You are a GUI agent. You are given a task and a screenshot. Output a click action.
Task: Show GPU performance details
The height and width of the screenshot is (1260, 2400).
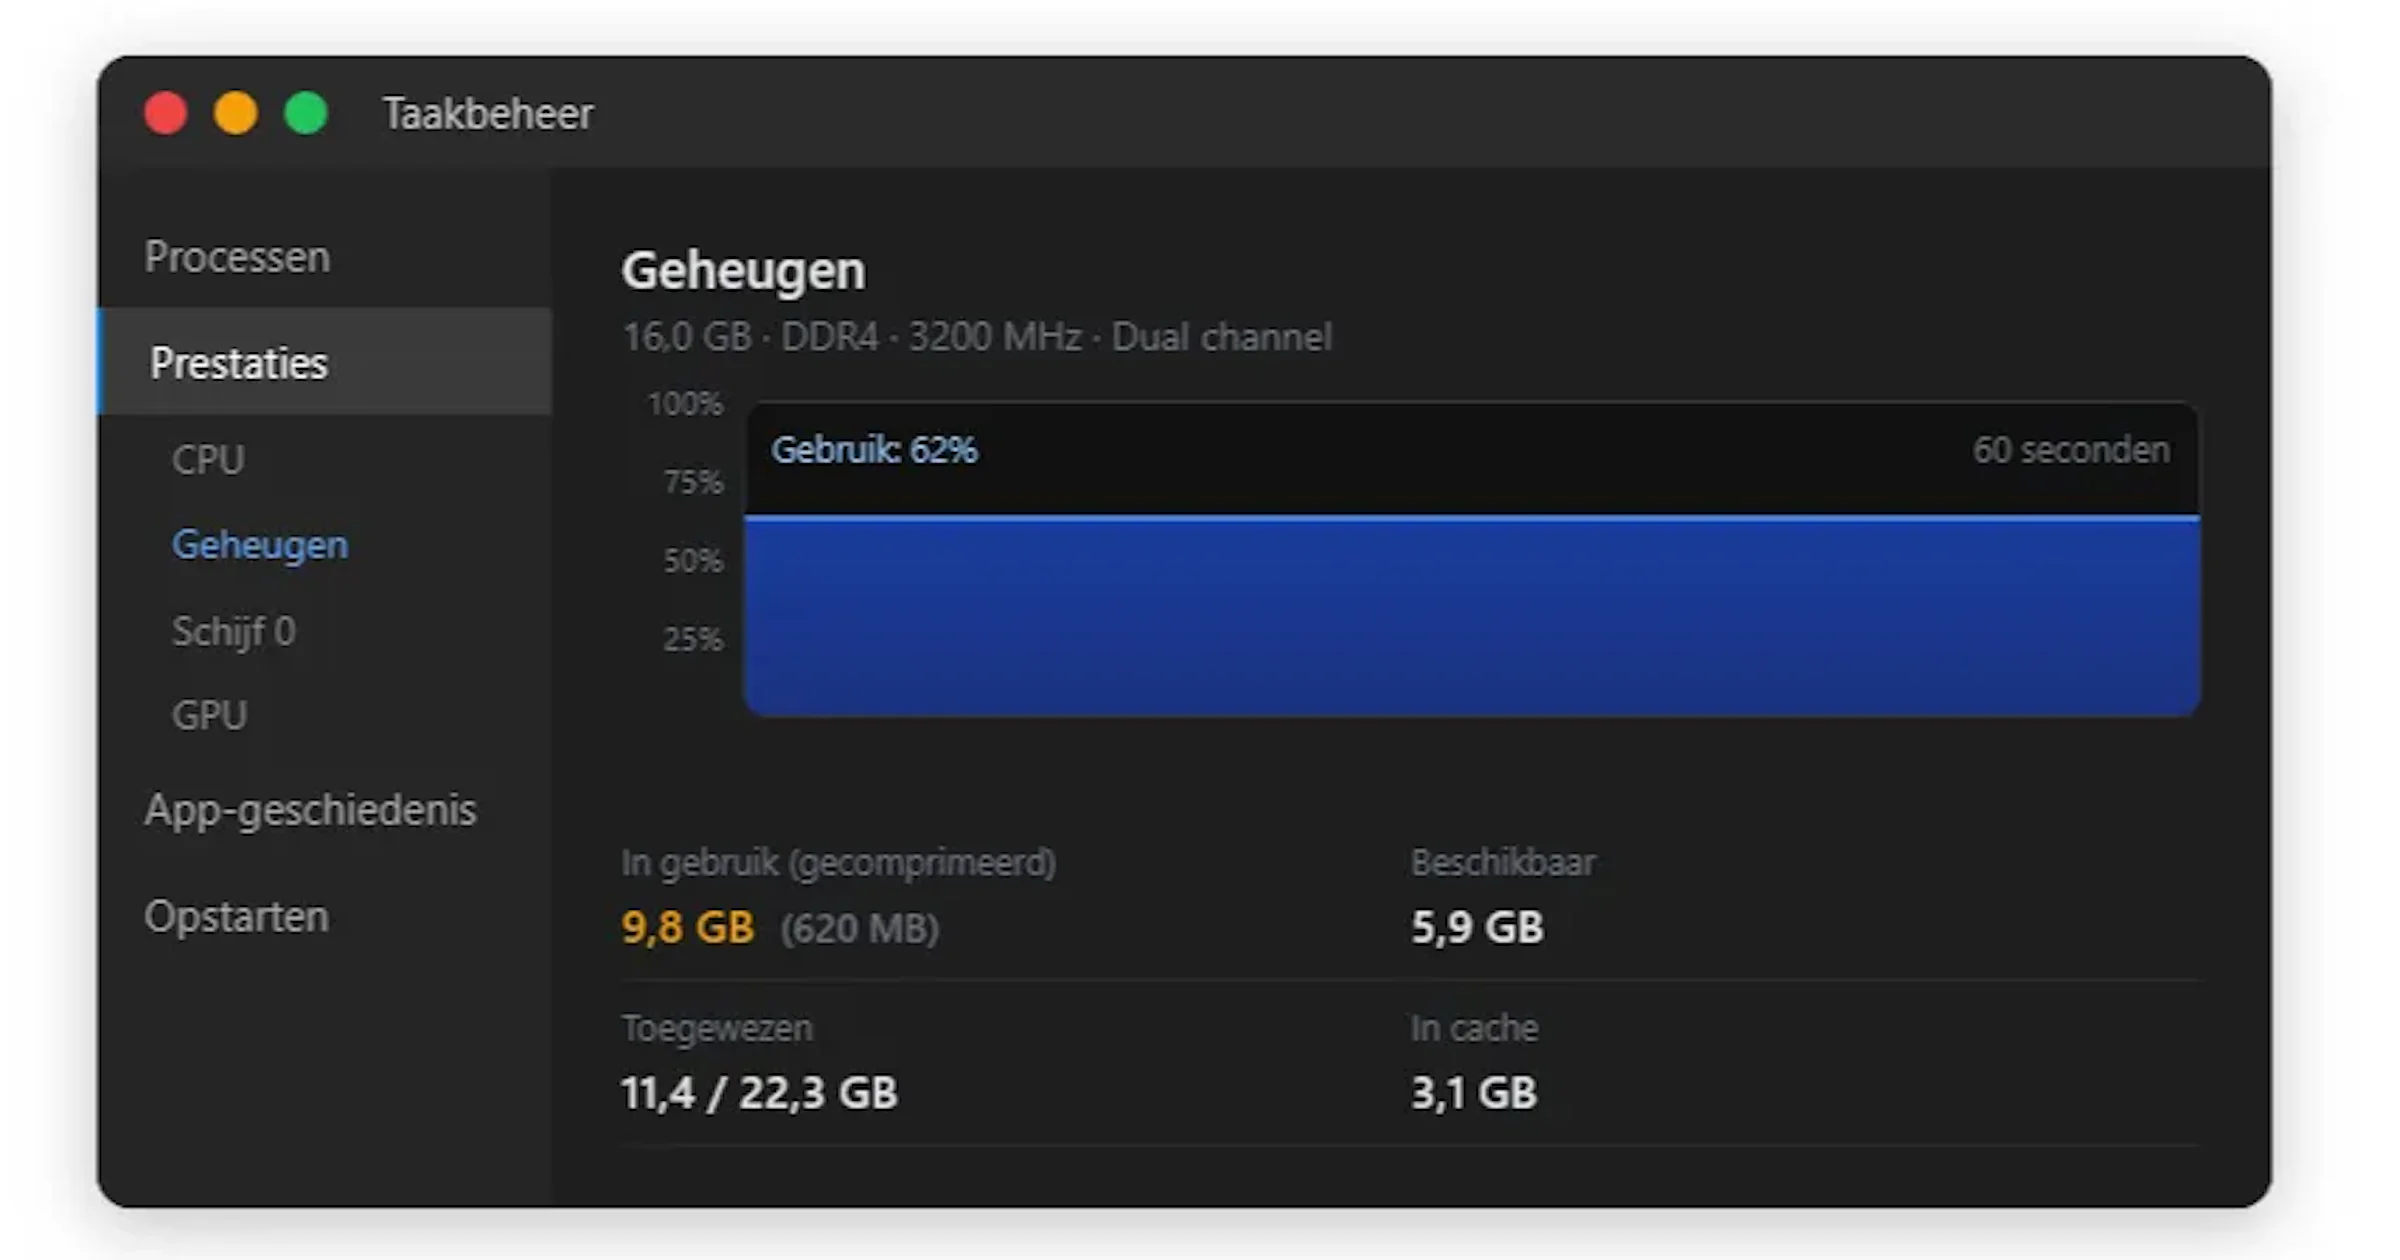point(210,714)
